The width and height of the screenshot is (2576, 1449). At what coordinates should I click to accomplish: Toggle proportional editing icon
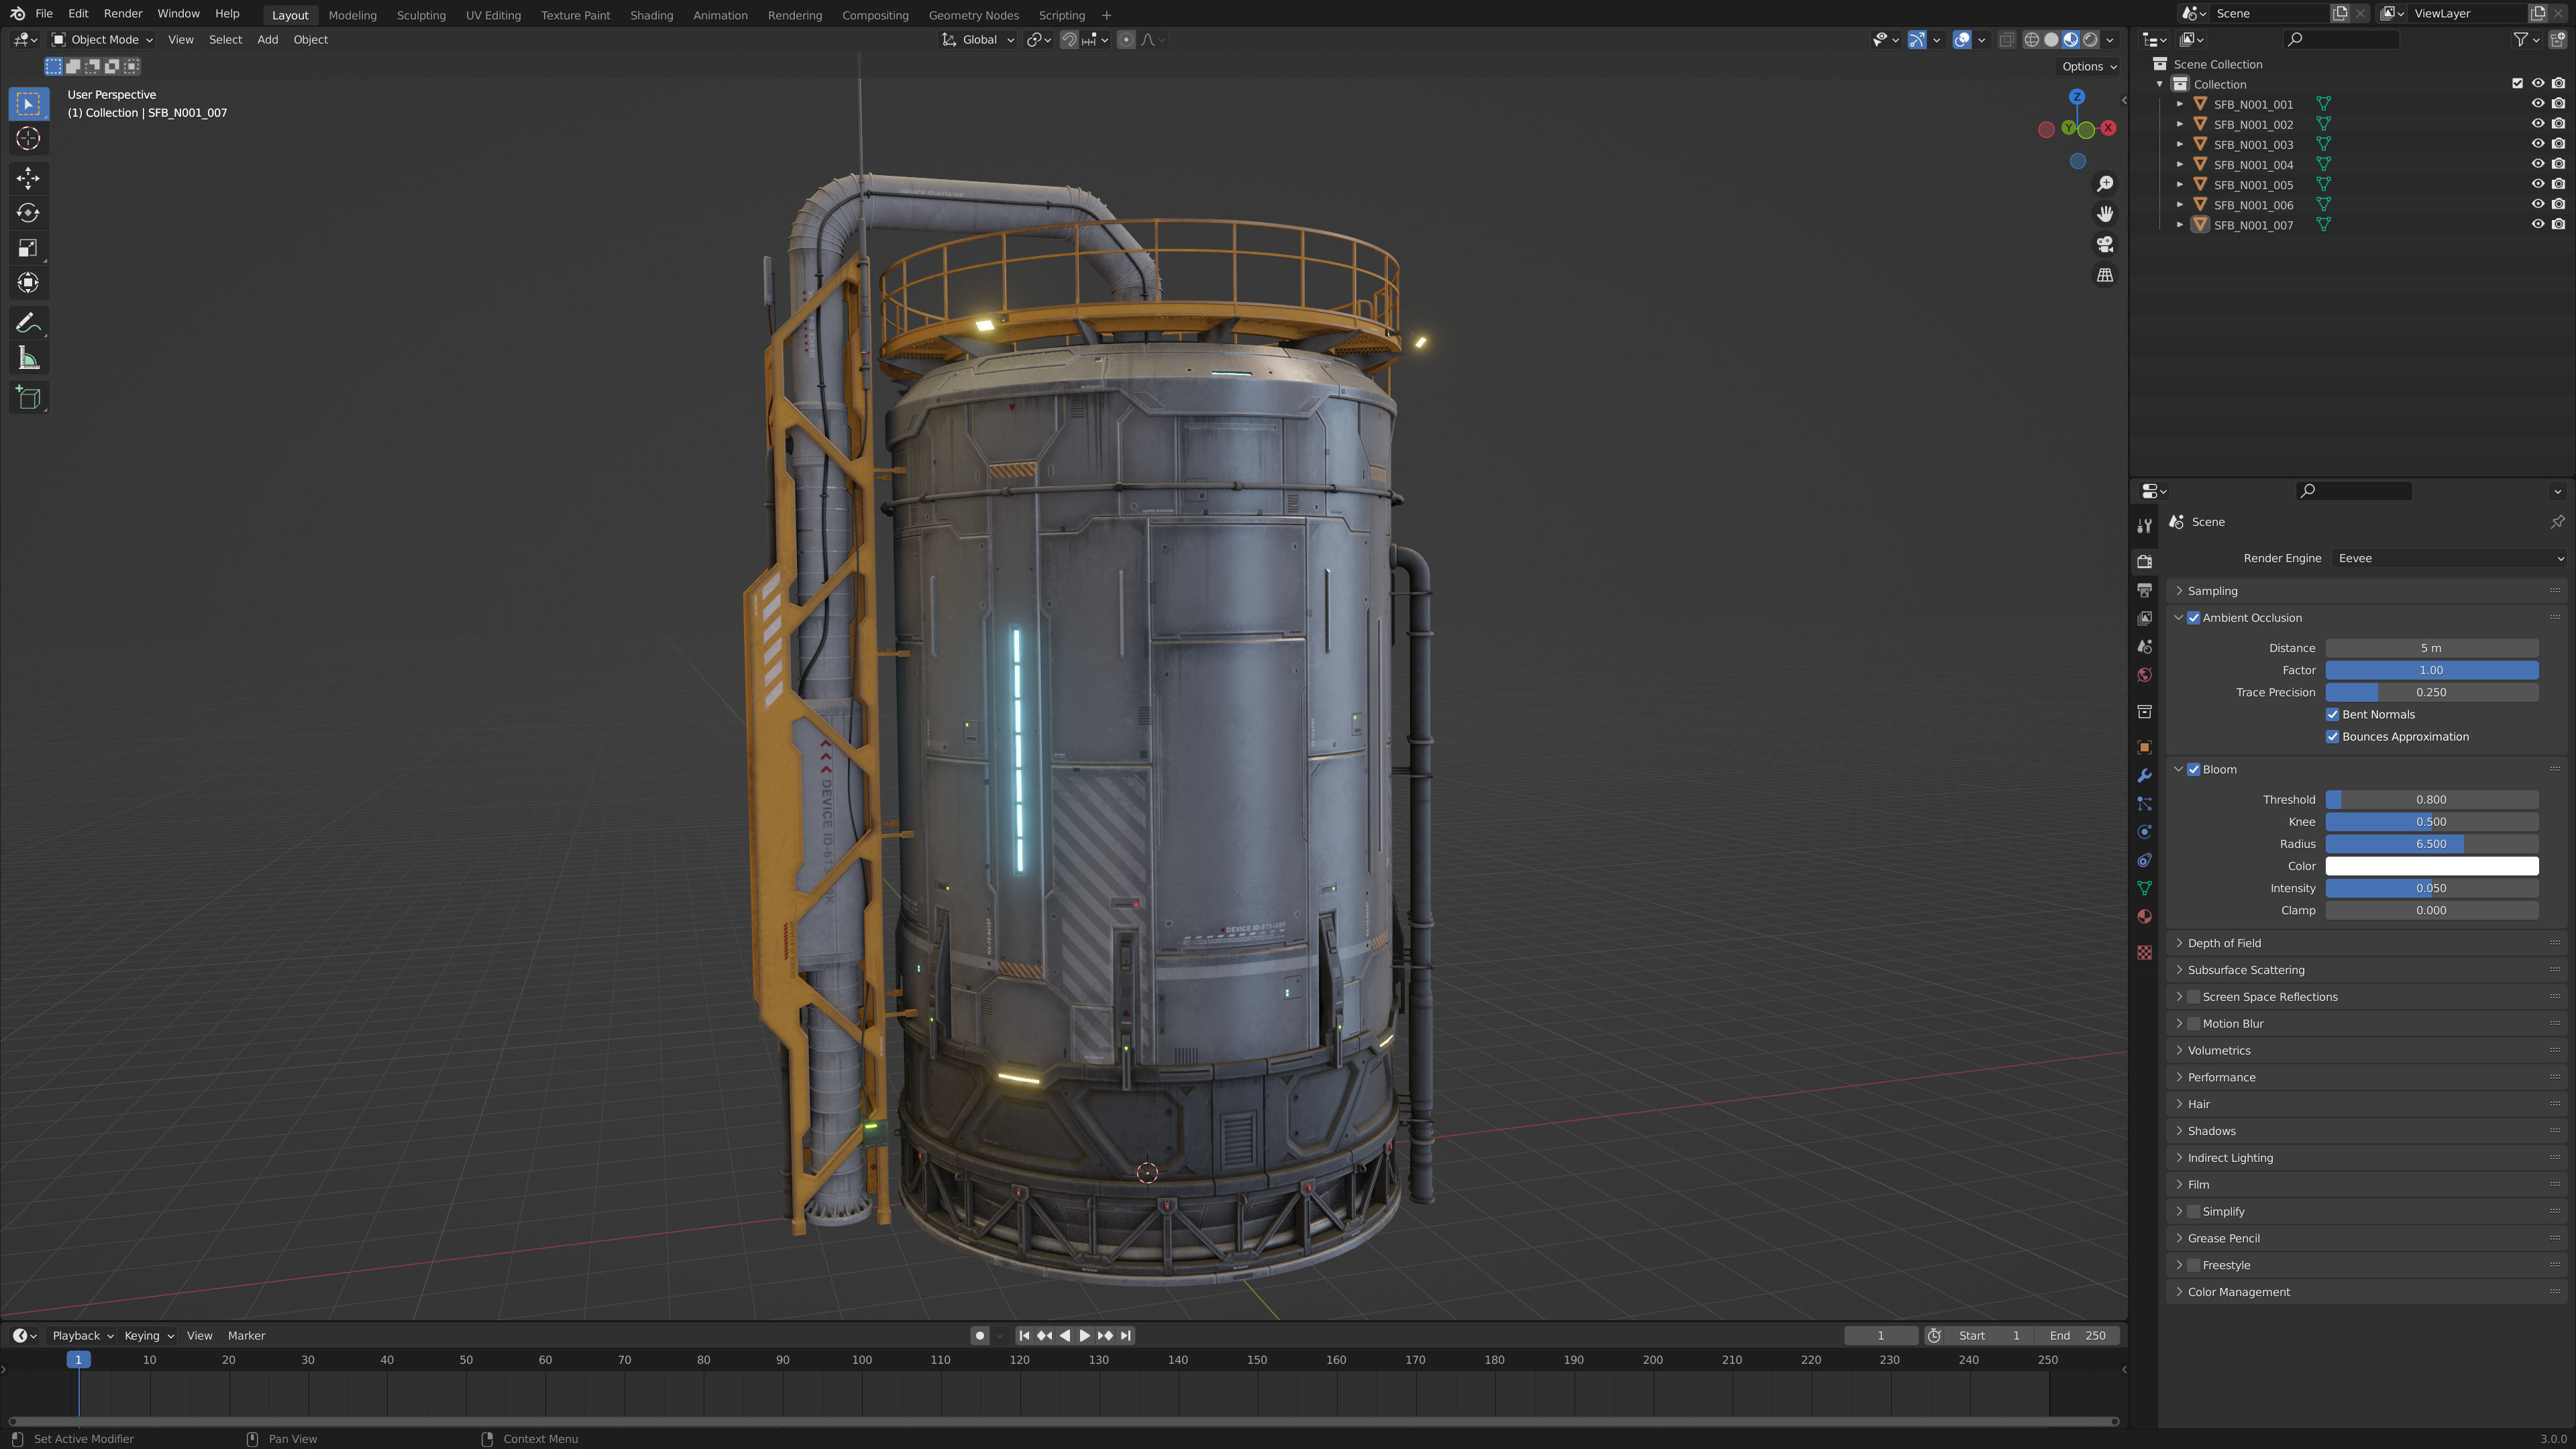tap(1126, 40)
